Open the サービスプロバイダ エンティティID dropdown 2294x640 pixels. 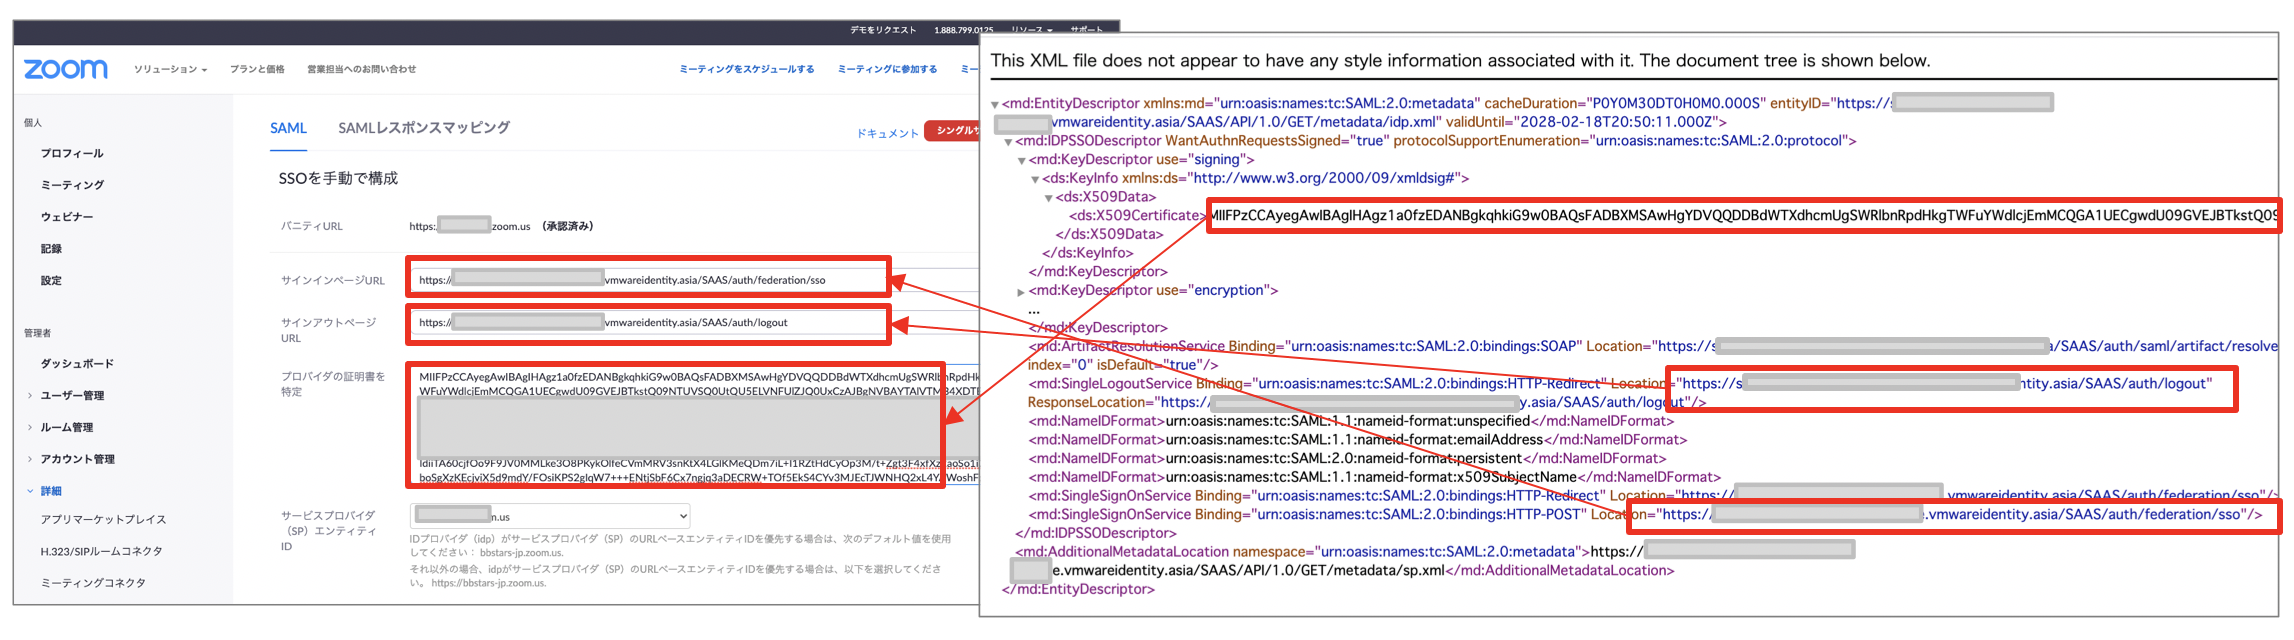pyautogui.click(x=550, y=516)
